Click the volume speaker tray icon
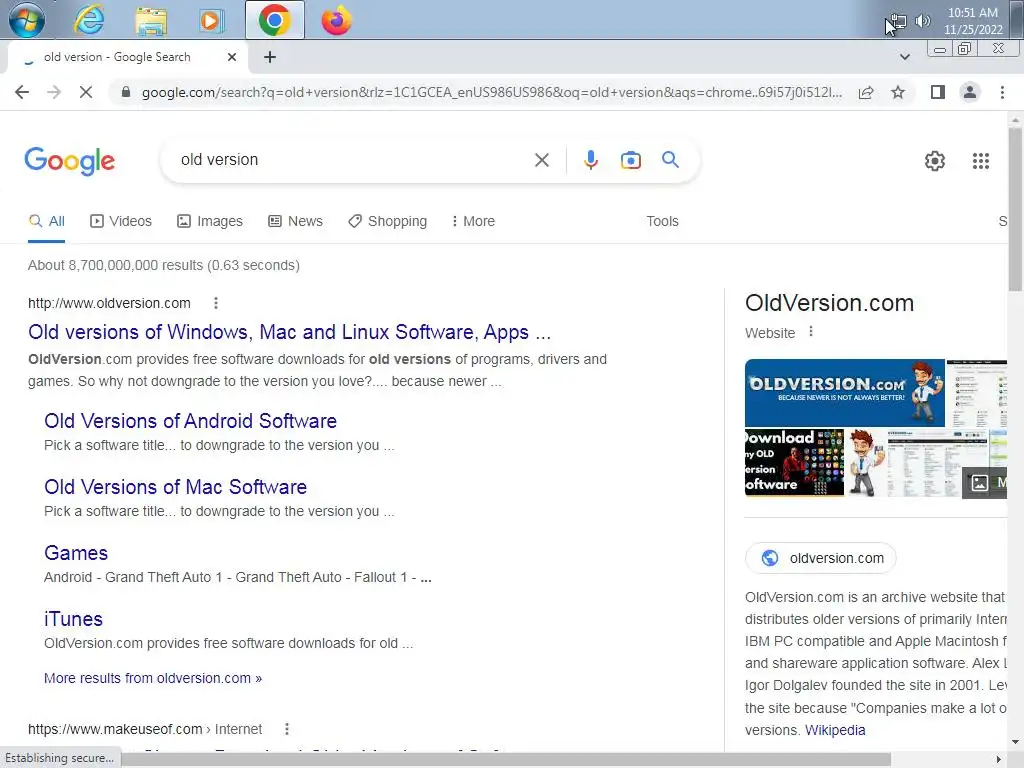This screenshot has height=768, width=1024. pos(922,21)
